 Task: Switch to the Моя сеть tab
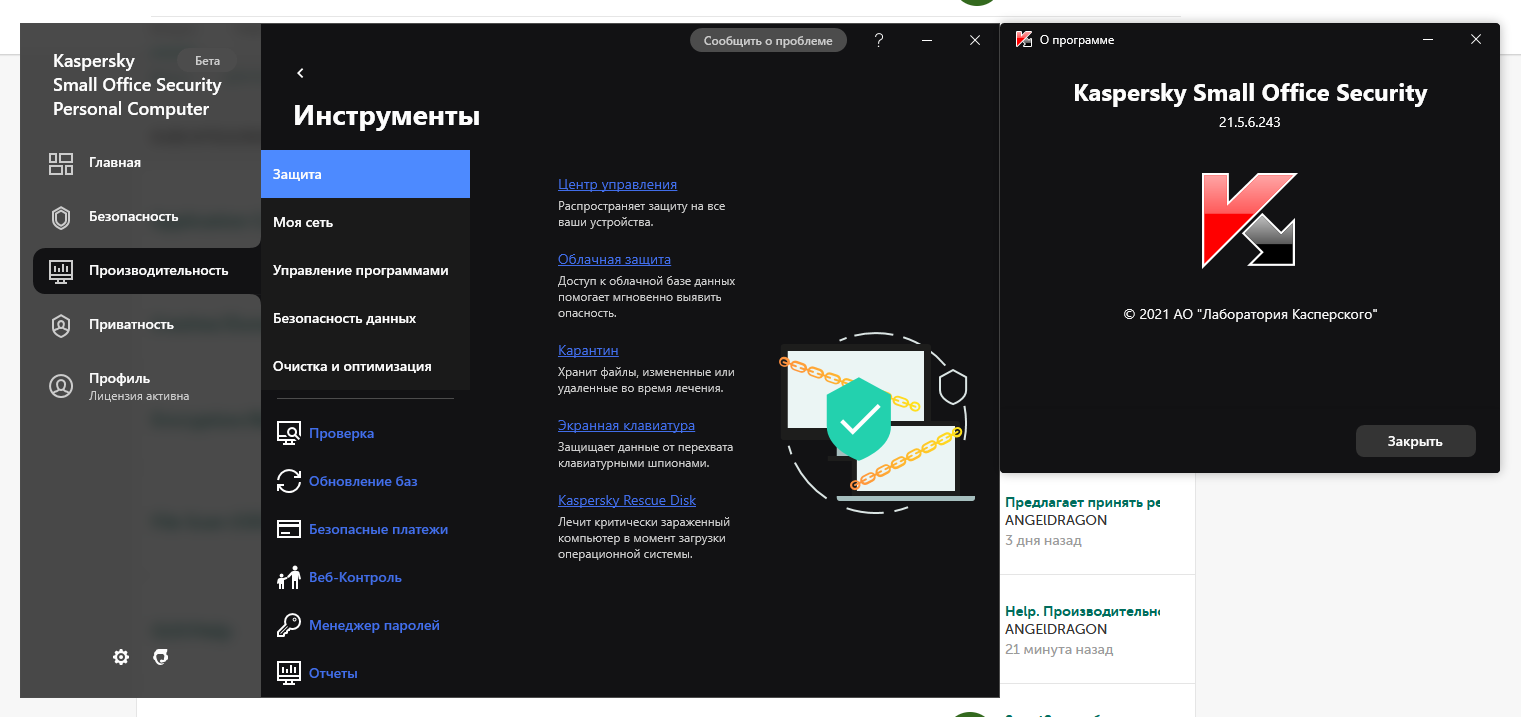(365, 222)
